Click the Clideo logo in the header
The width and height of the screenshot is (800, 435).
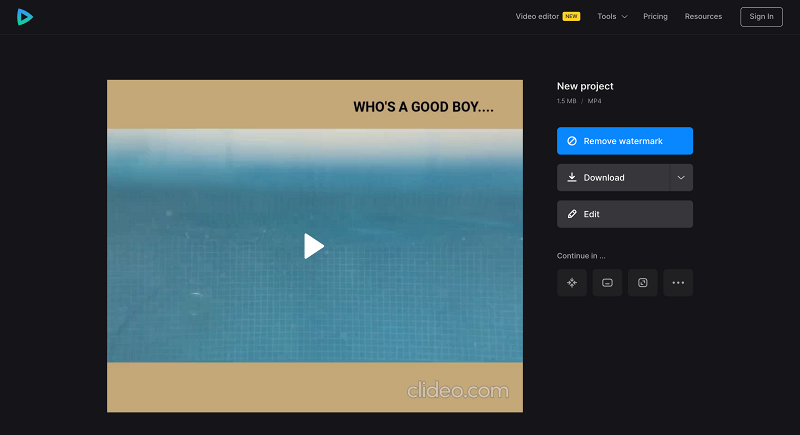pyautogui.click(x=24, y=17)
